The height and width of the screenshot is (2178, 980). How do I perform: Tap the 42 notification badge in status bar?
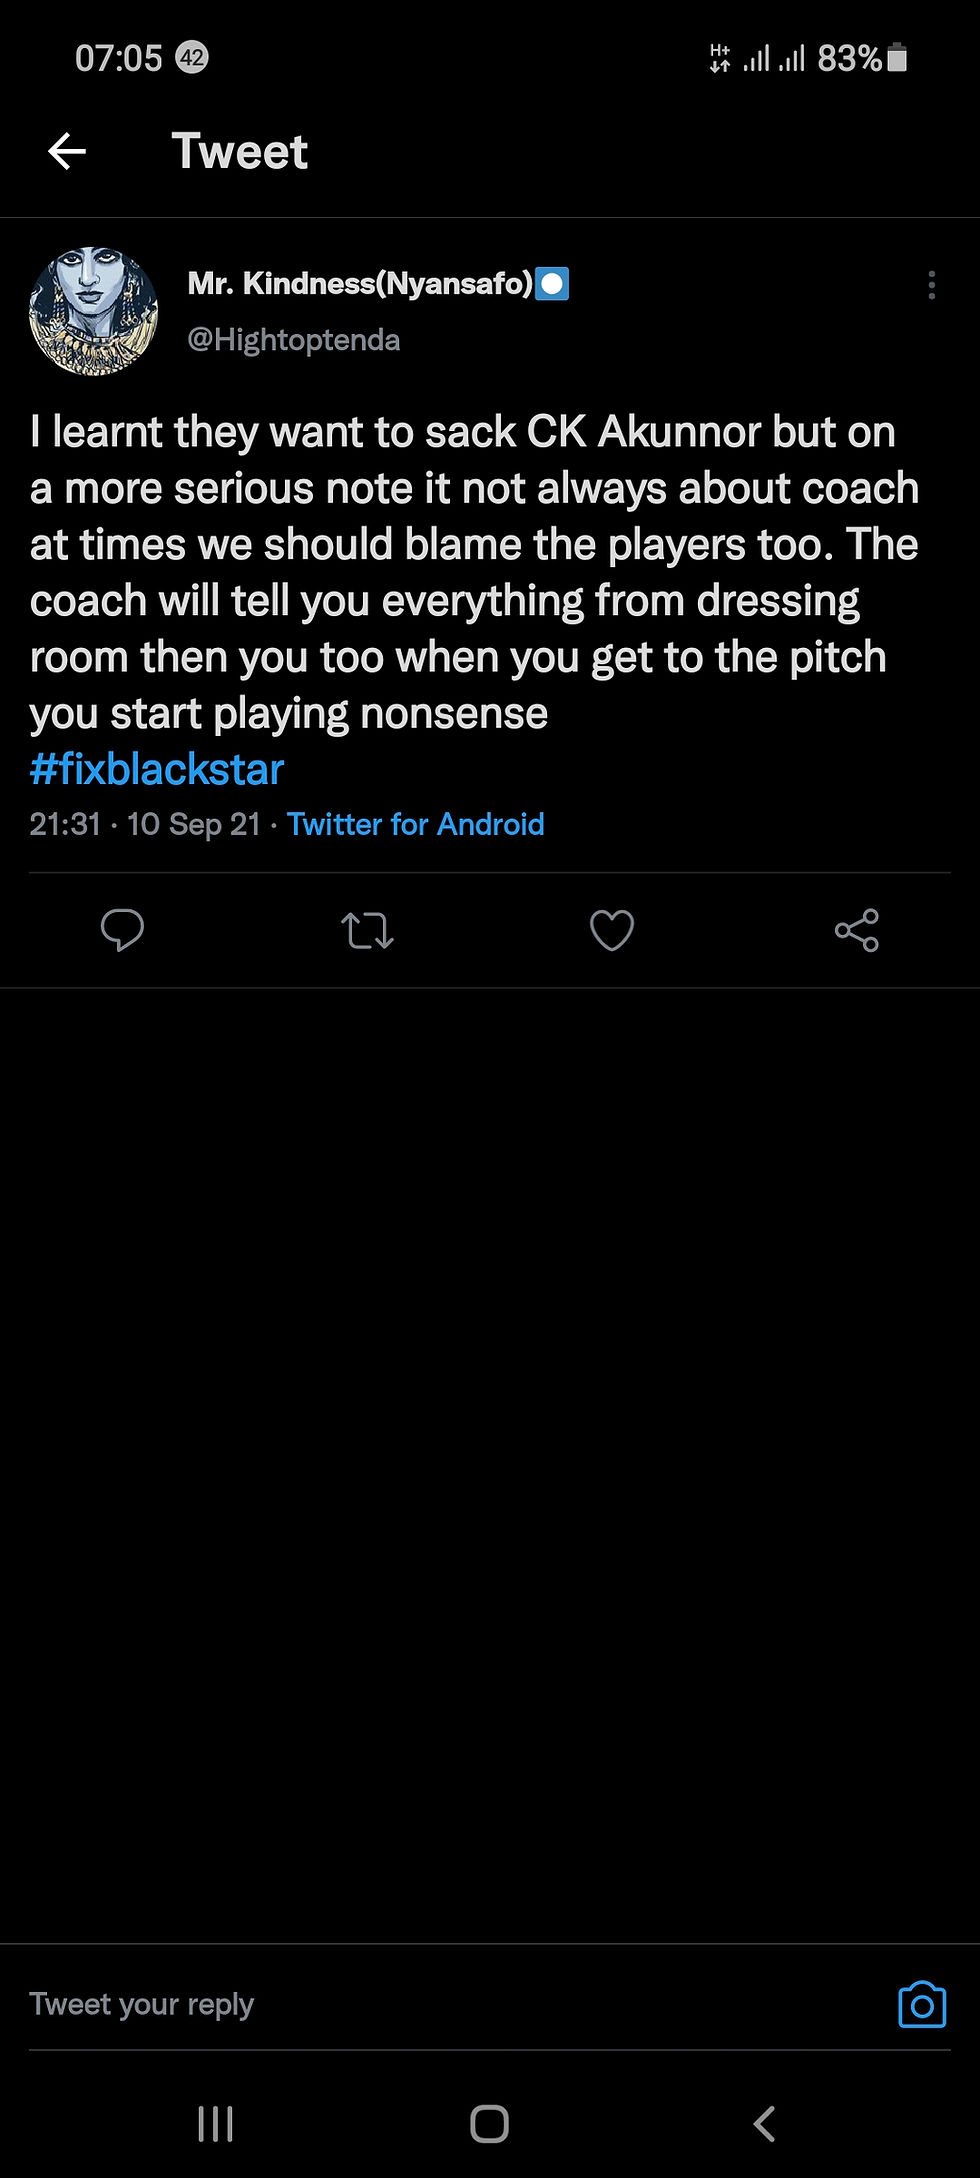coord(192,58)
